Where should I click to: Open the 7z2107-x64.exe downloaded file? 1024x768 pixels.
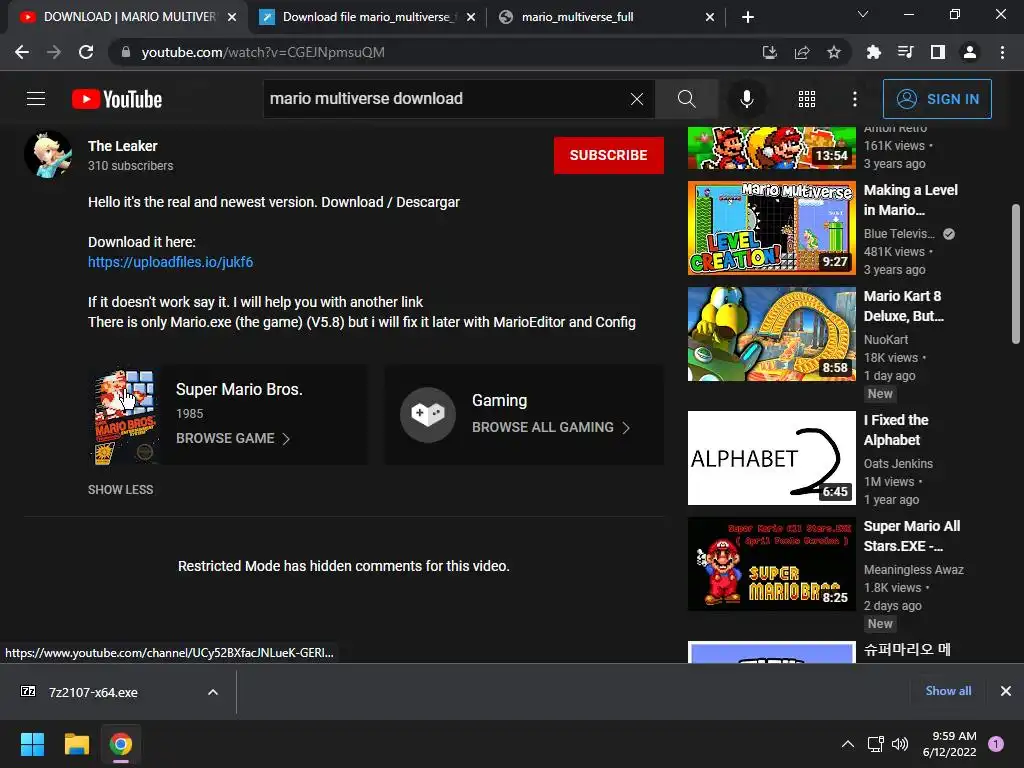pyautogui.click(x=93, y=692)
